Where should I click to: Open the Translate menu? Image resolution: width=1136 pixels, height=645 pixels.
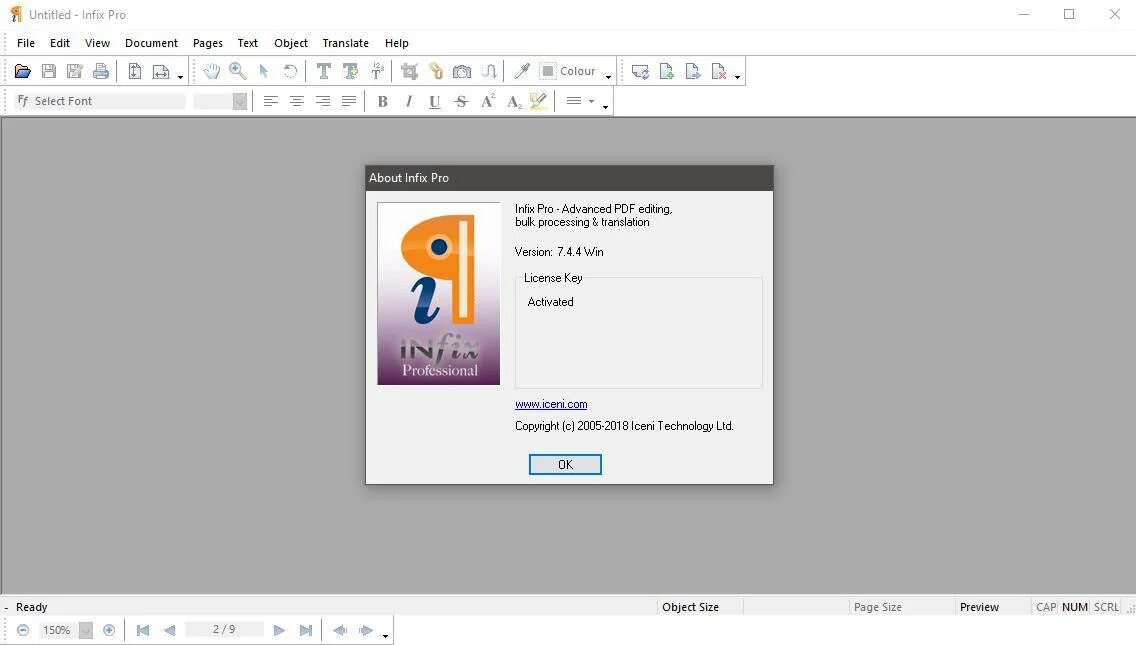(346, 43)
